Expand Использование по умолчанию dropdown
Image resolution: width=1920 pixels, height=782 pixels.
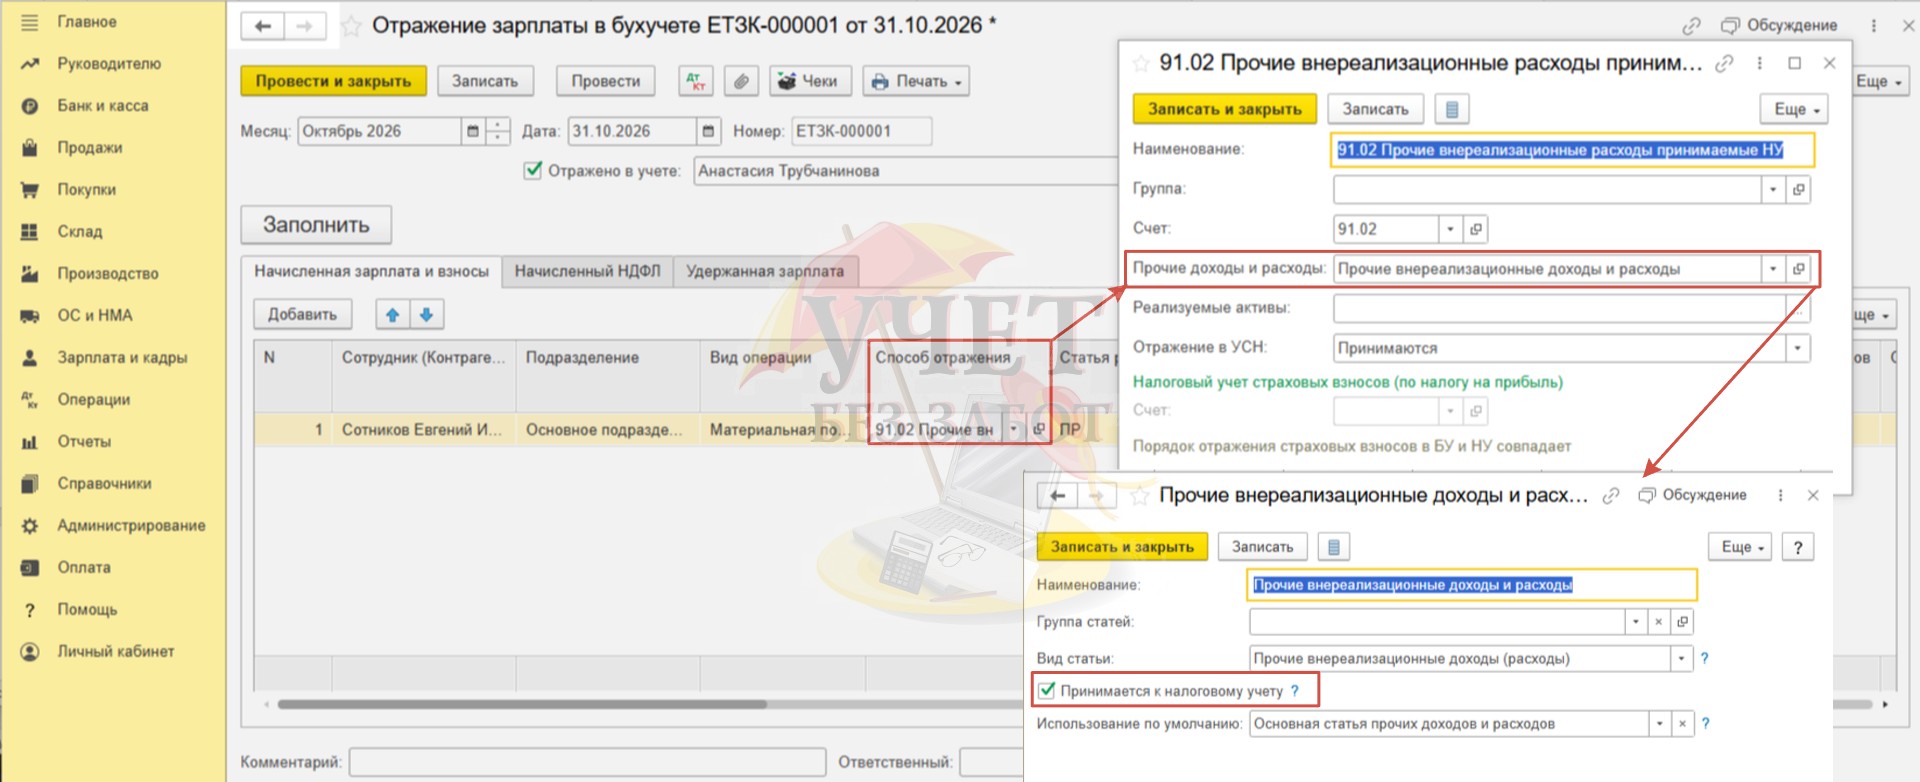[x=1659, y=723]
